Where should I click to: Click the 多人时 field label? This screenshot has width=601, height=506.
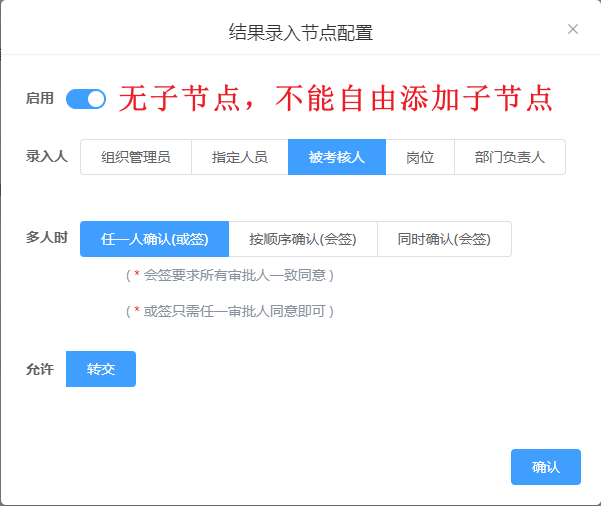47,238
